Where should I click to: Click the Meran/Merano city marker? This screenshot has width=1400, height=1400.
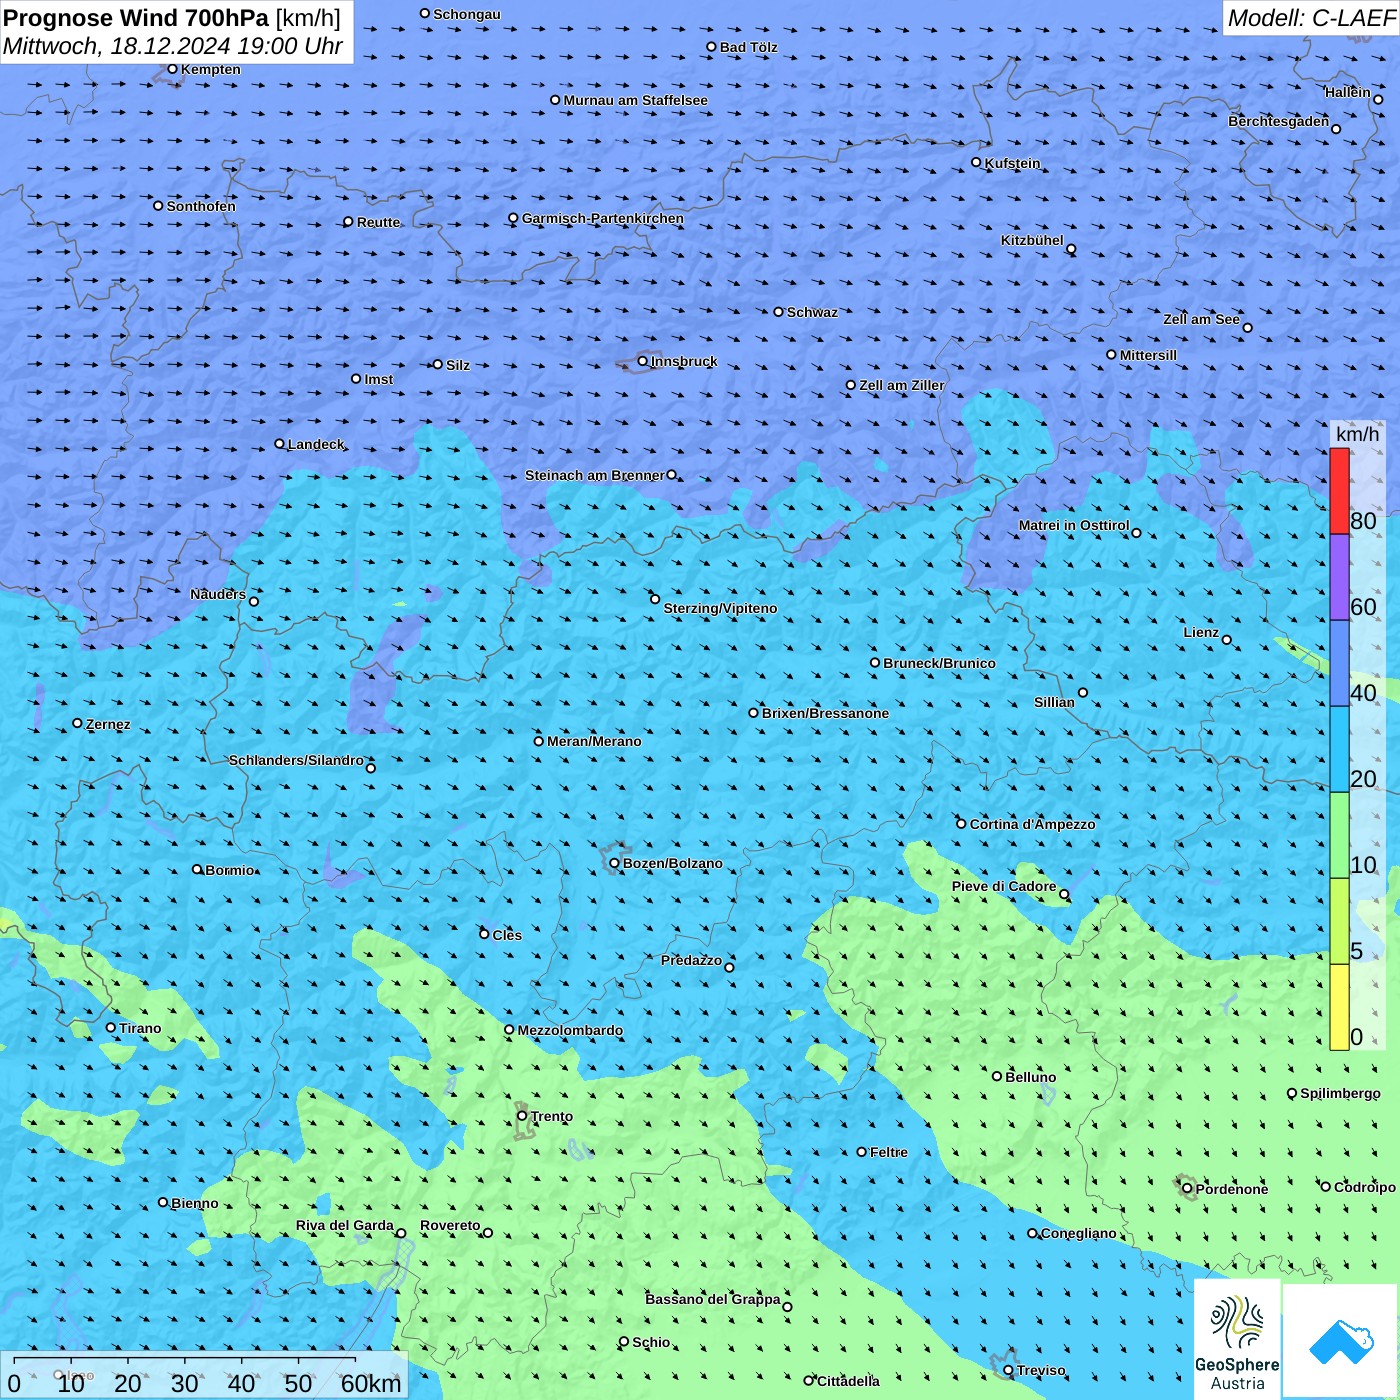[x=539, y=741]
